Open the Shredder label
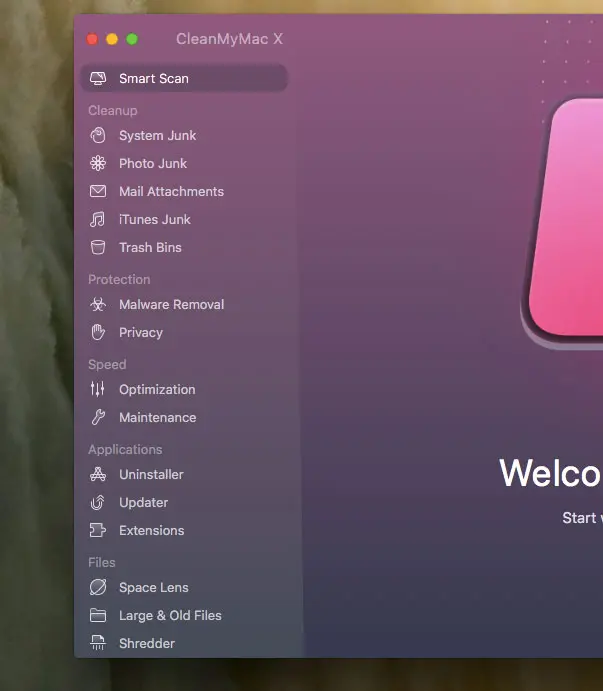Screen dimensions: 603x691 [x=147, y=643]
